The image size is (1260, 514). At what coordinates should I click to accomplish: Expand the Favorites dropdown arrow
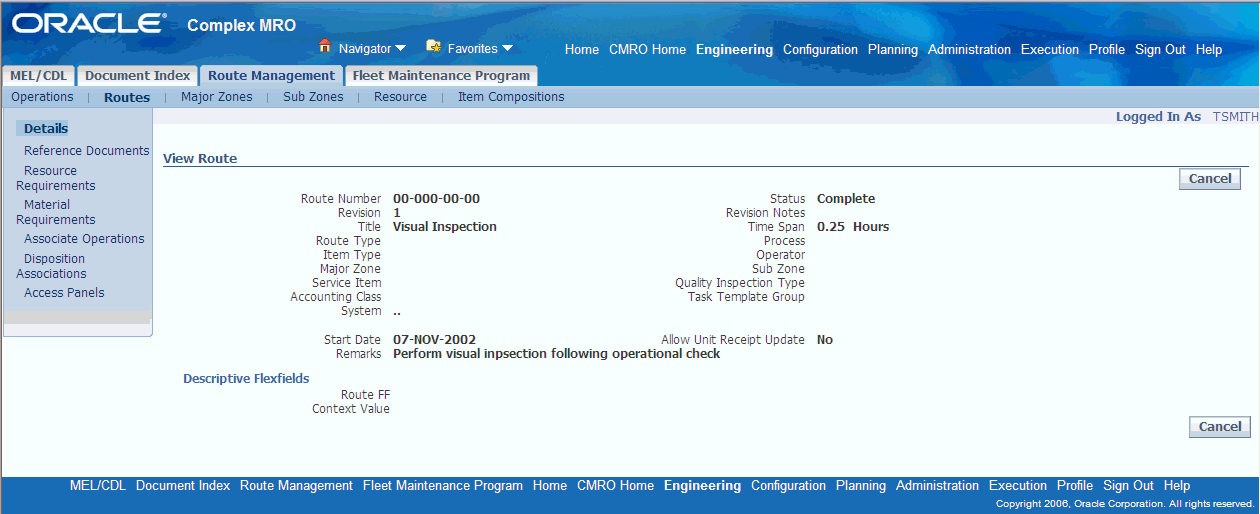click(x=507, y=48)
